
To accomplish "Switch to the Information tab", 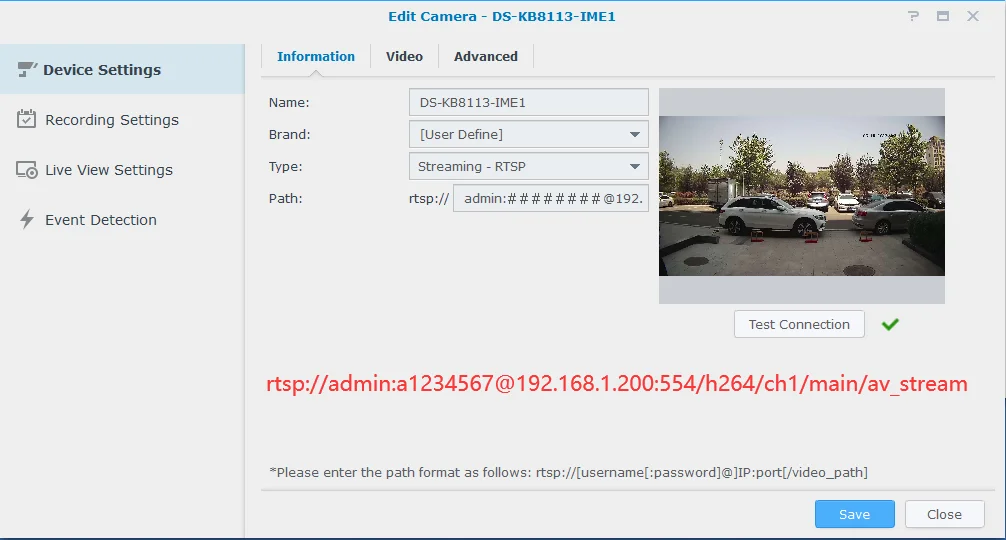I will click(316, 56).
